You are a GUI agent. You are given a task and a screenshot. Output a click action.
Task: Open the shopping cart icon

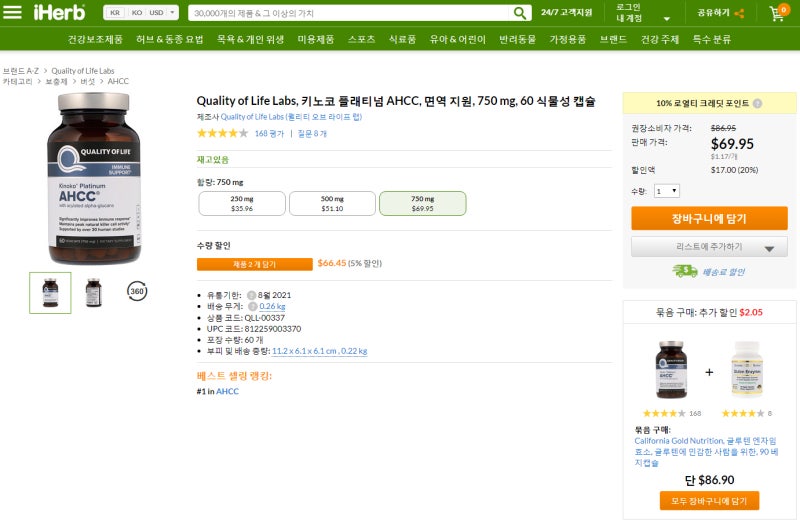point(779,13)
